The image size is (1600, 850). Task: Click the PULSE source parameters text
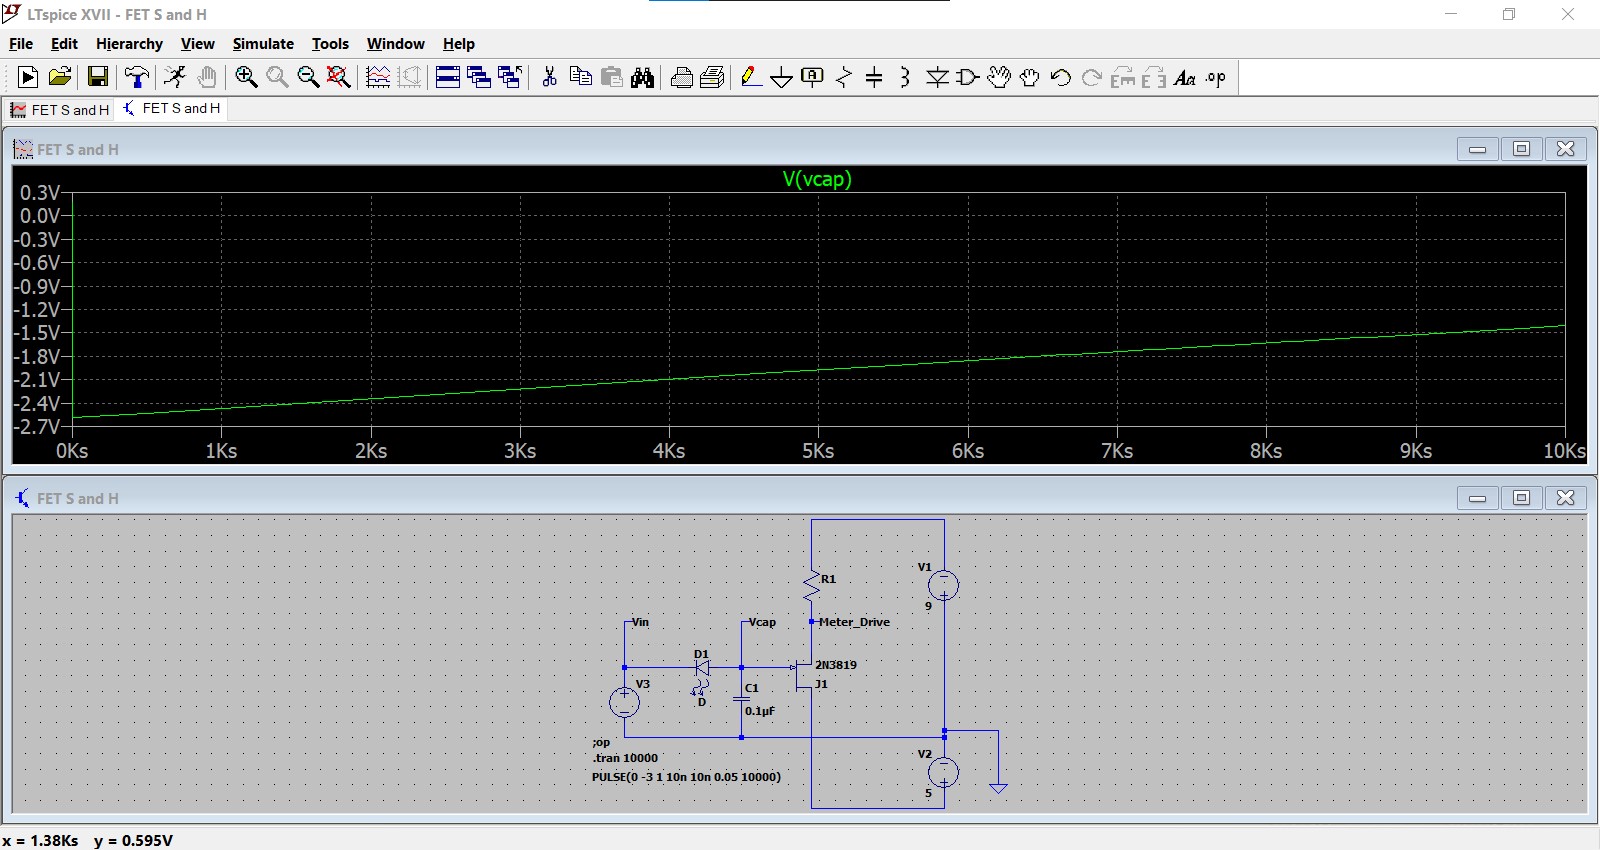[686, 777]
